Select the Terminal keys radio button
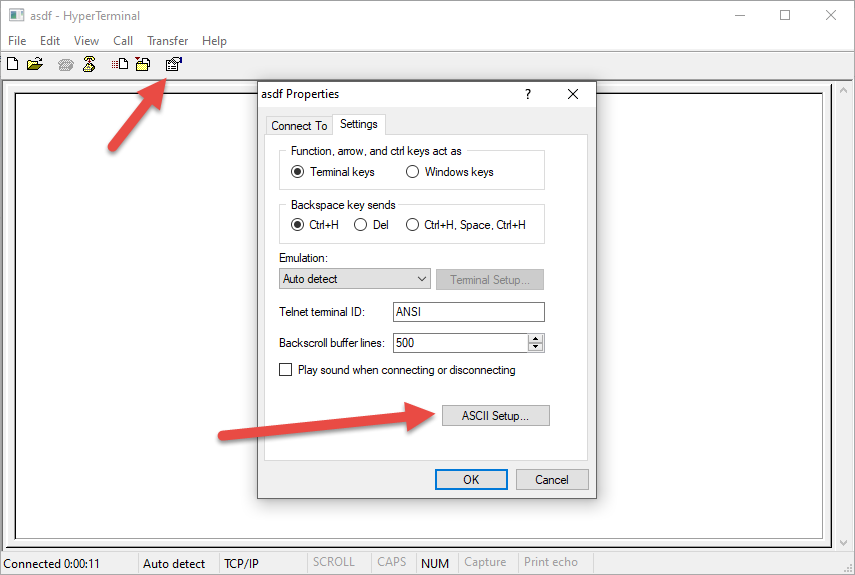 (x=297, y=172)
